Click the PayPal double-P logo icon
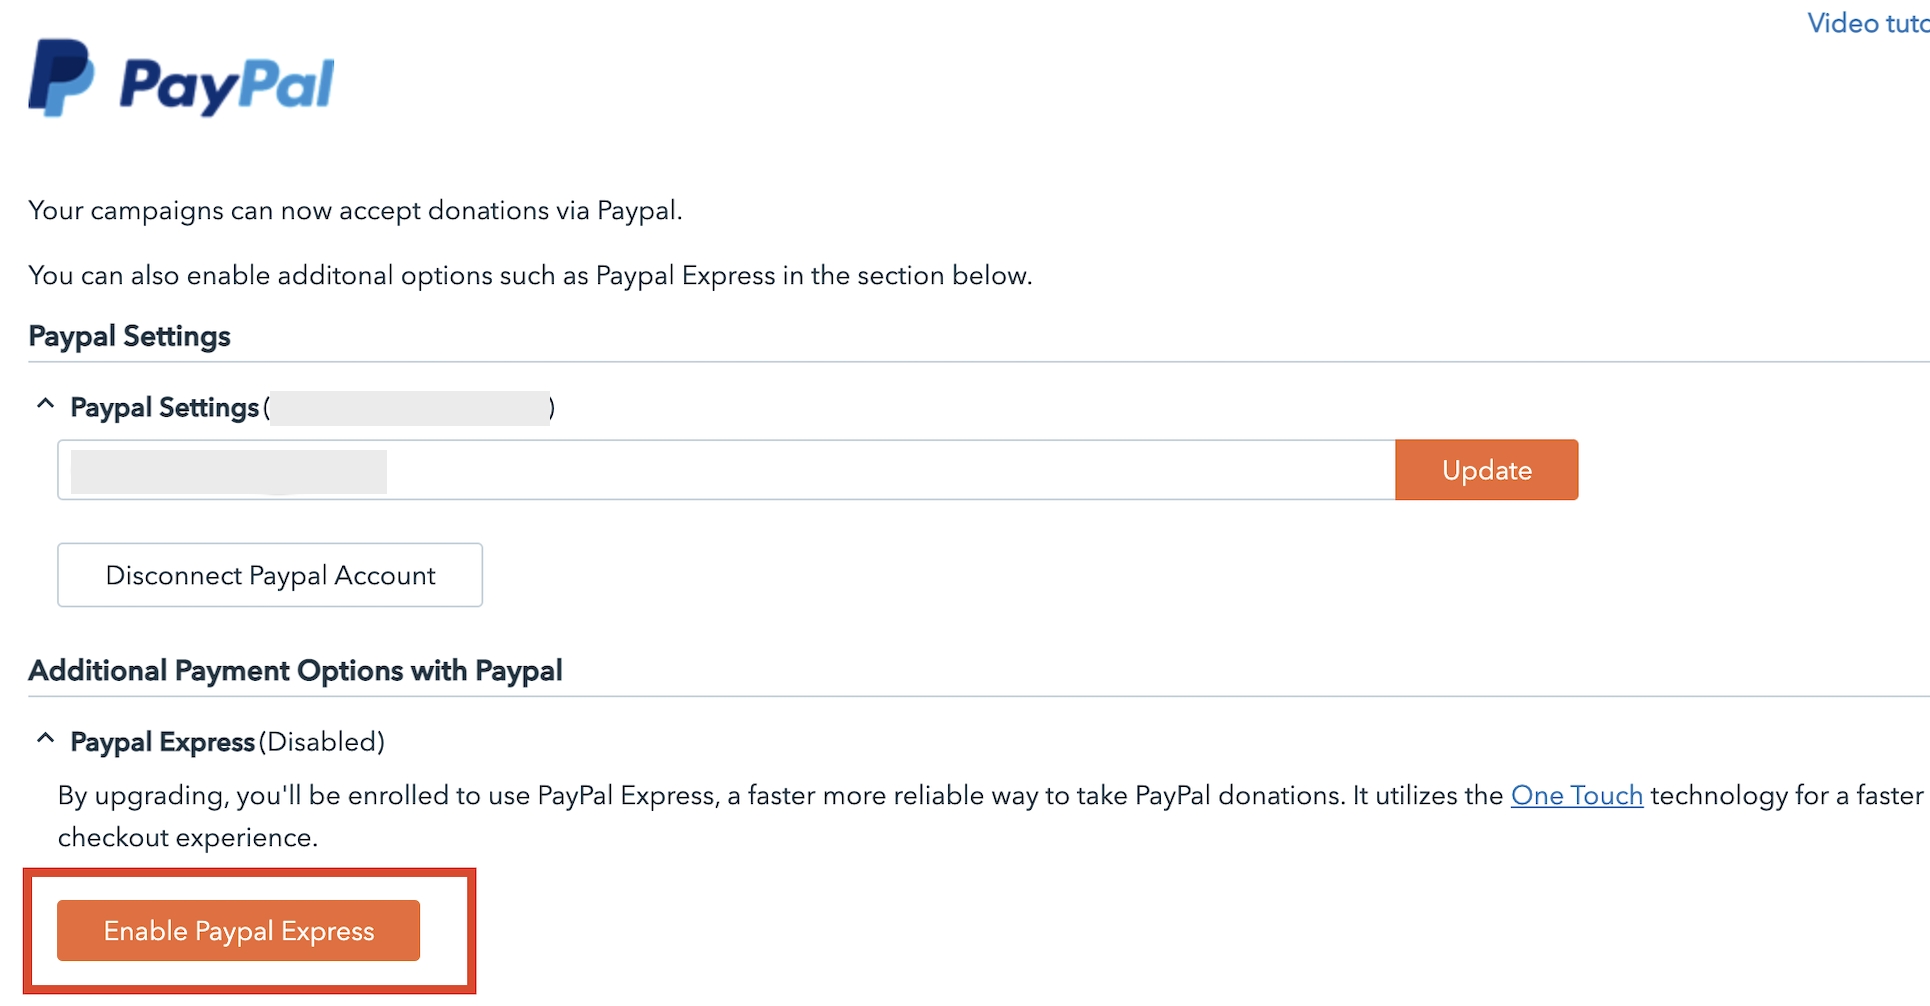 61,78
